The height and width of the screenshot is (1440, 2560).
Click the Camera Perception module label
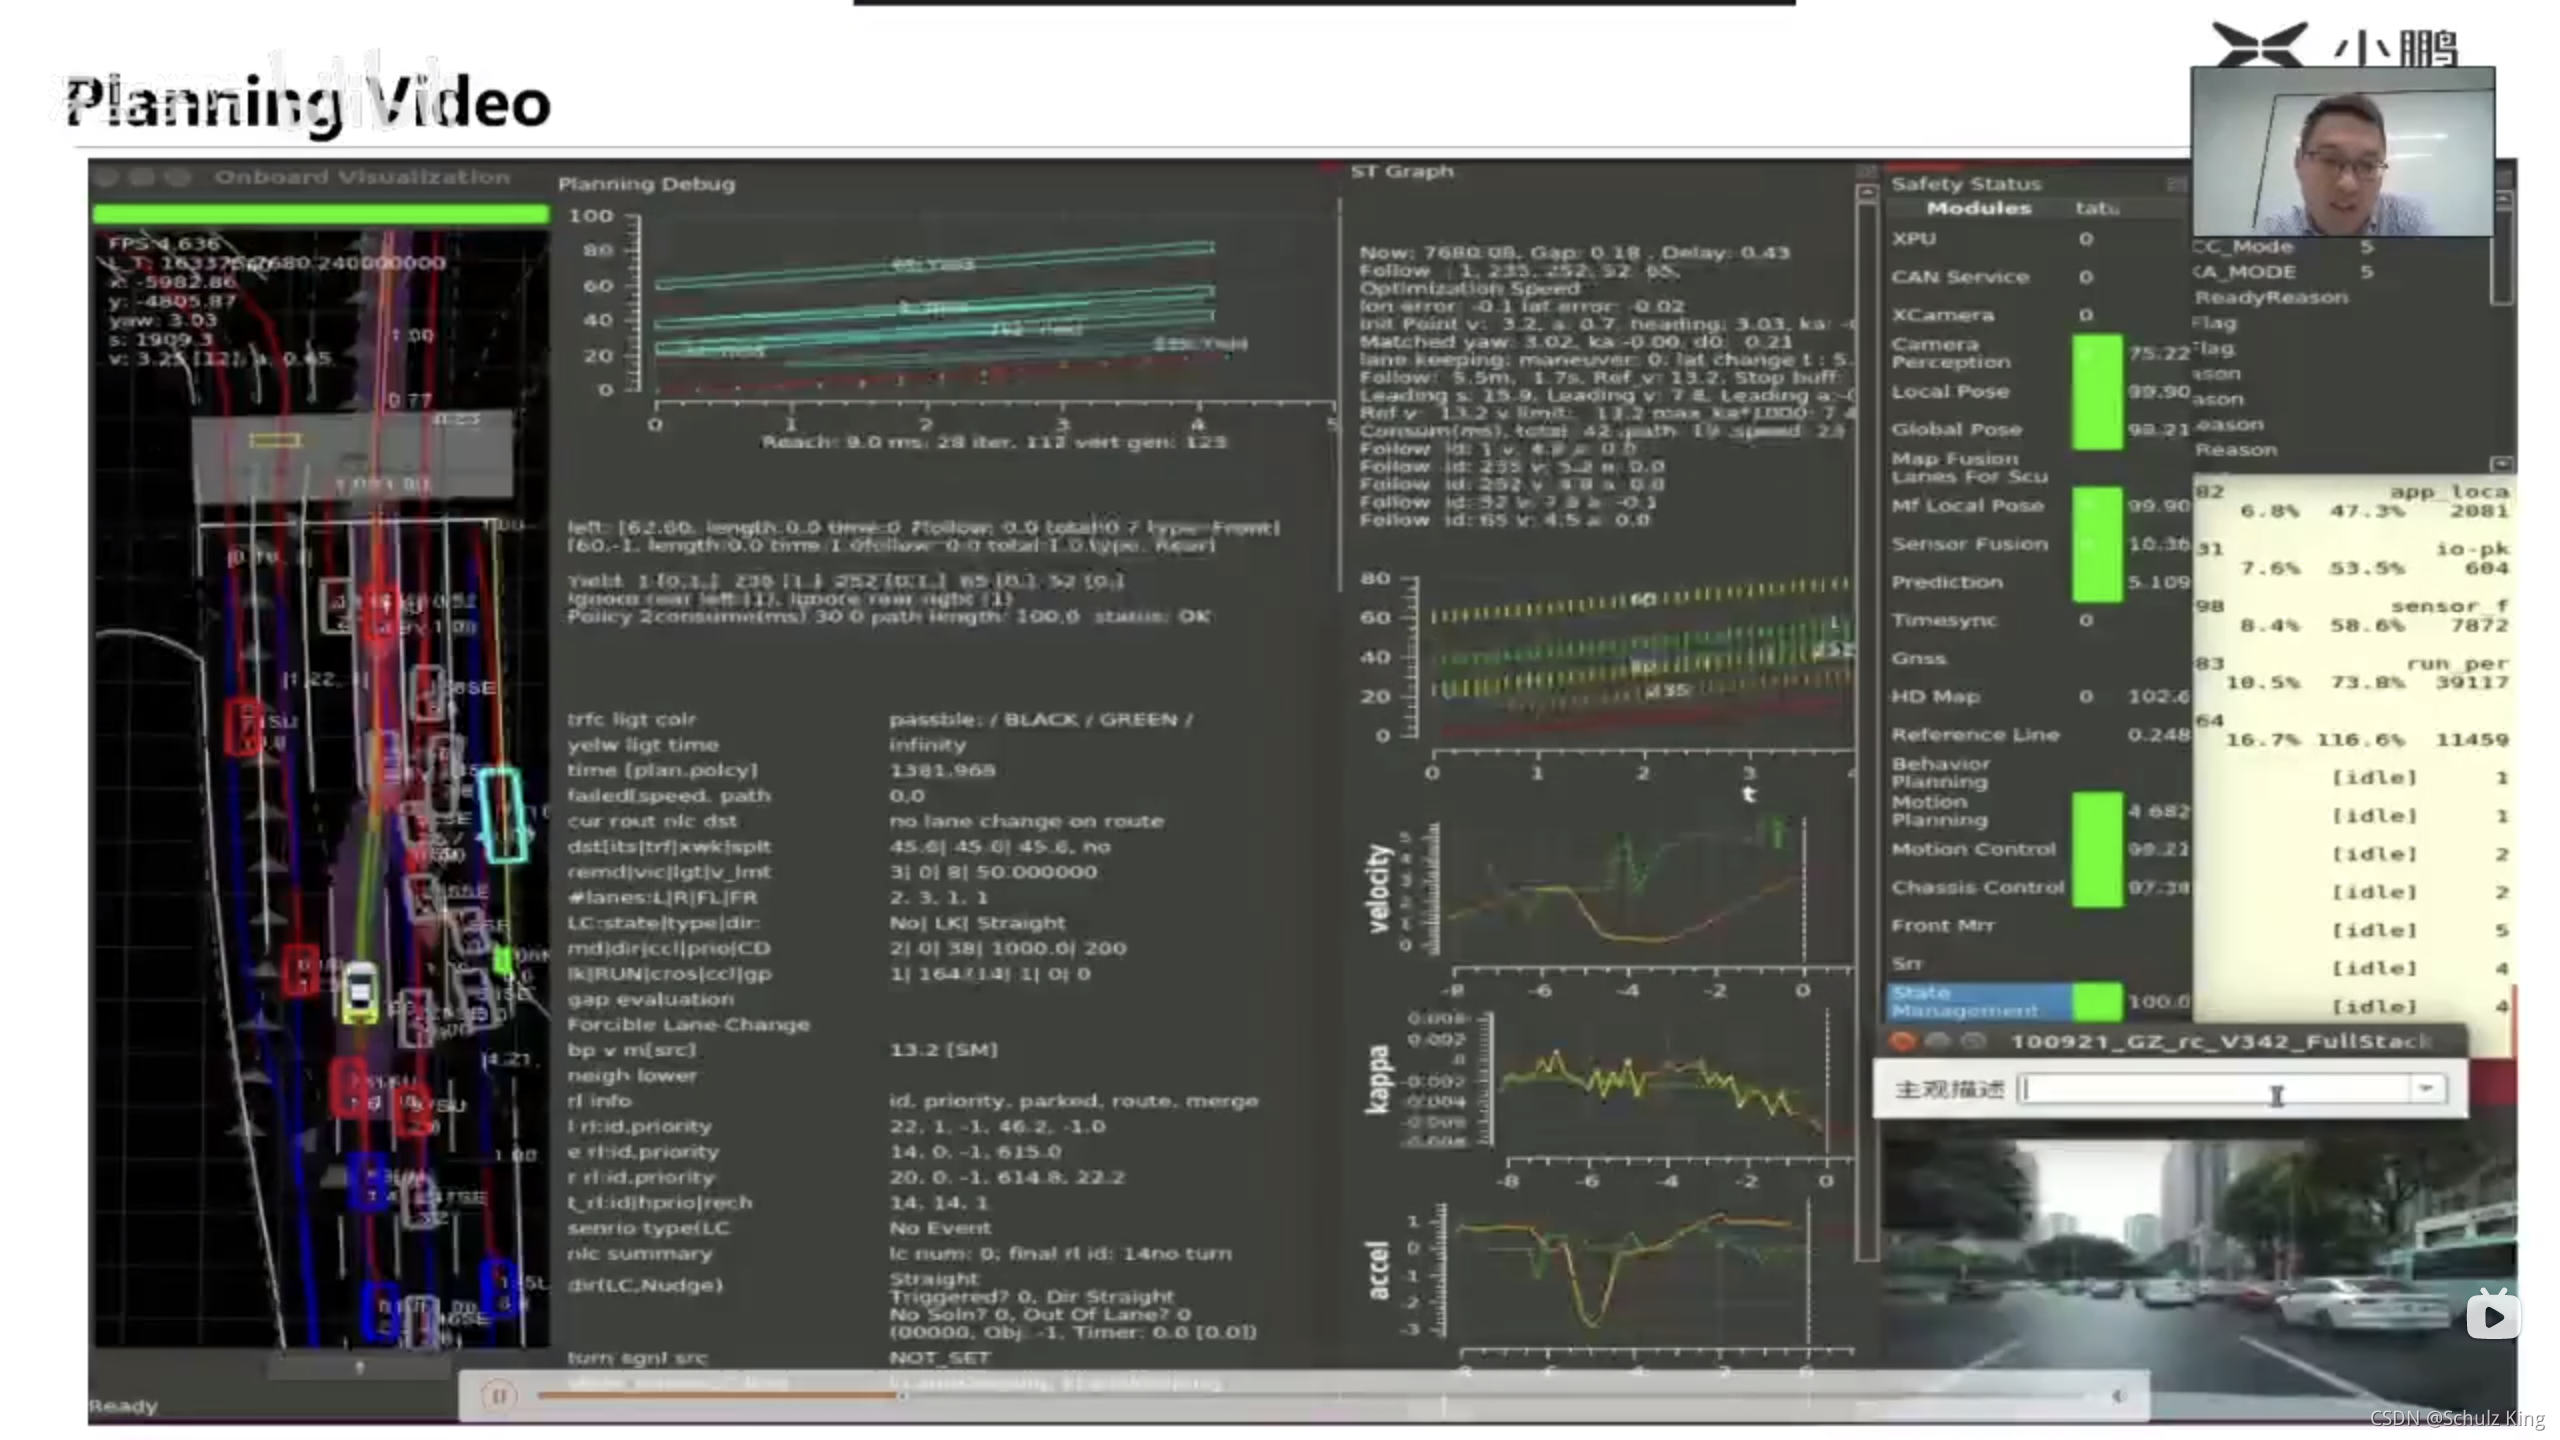[1950, 352]
